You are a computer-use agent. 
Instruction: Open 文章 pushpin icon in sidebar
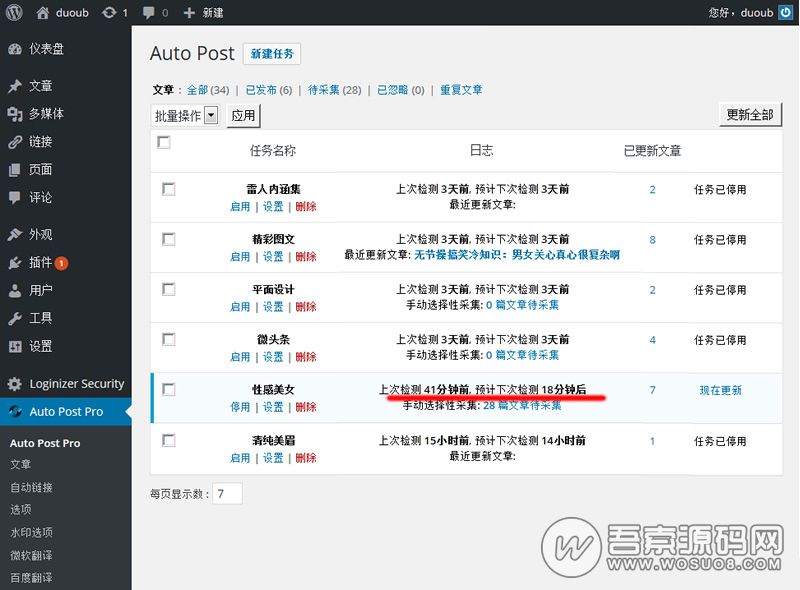point(15,86)
